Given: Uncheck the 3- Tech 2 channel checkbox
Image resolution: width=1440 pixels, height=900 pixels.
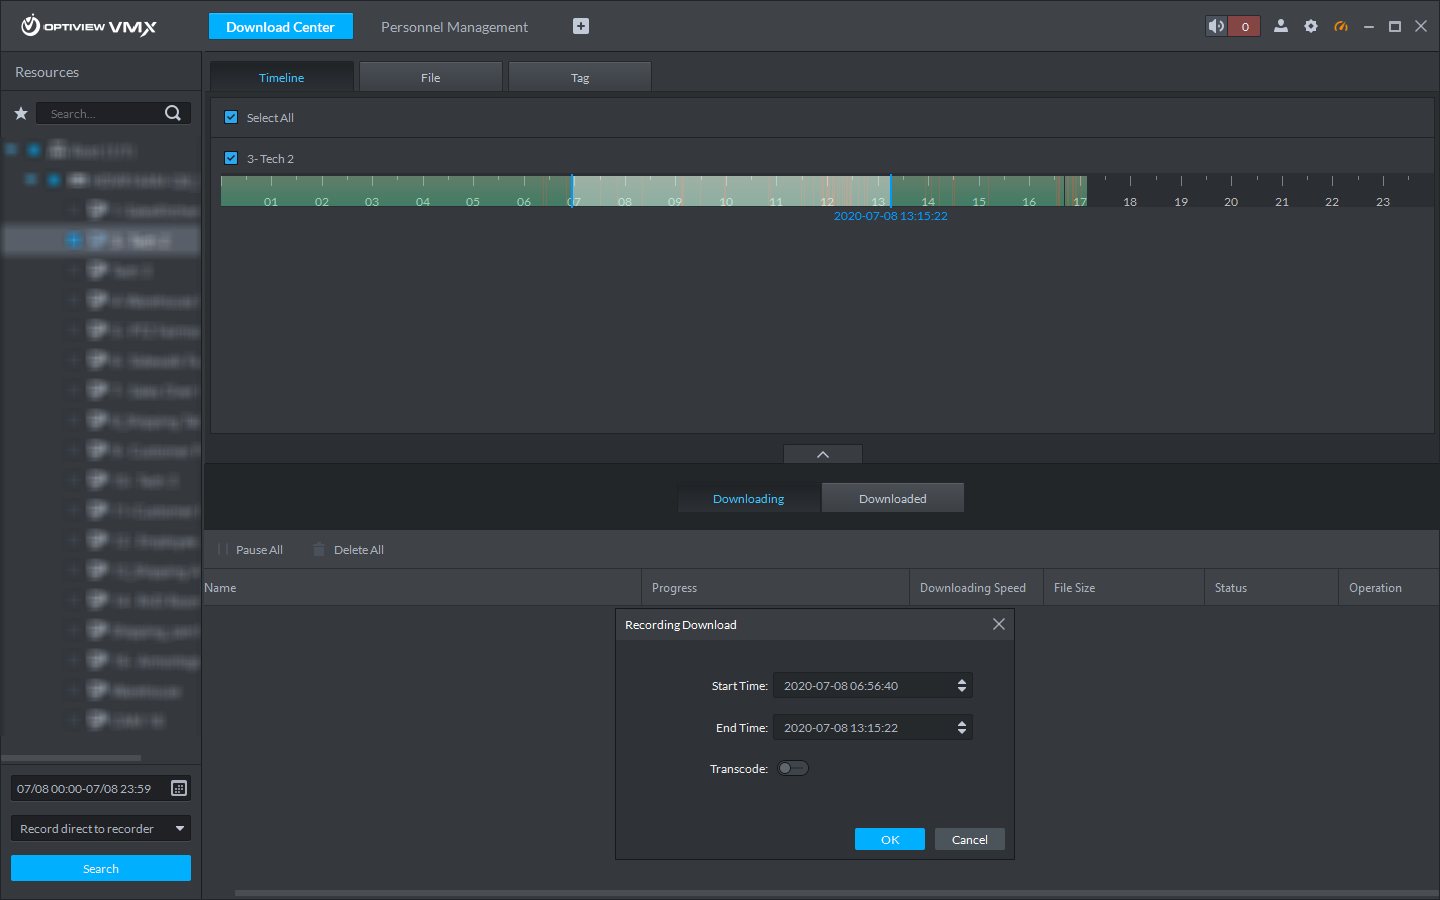Looking at the screenshot, I should pyautogui.click(x=231, y=158).
